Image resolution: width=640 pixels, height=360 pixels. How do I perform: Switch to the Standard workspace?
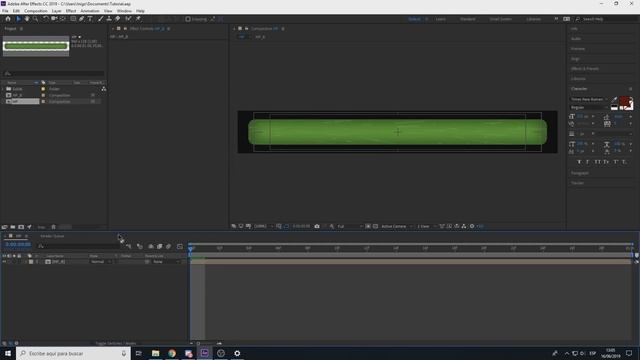[x=468, y=19]
